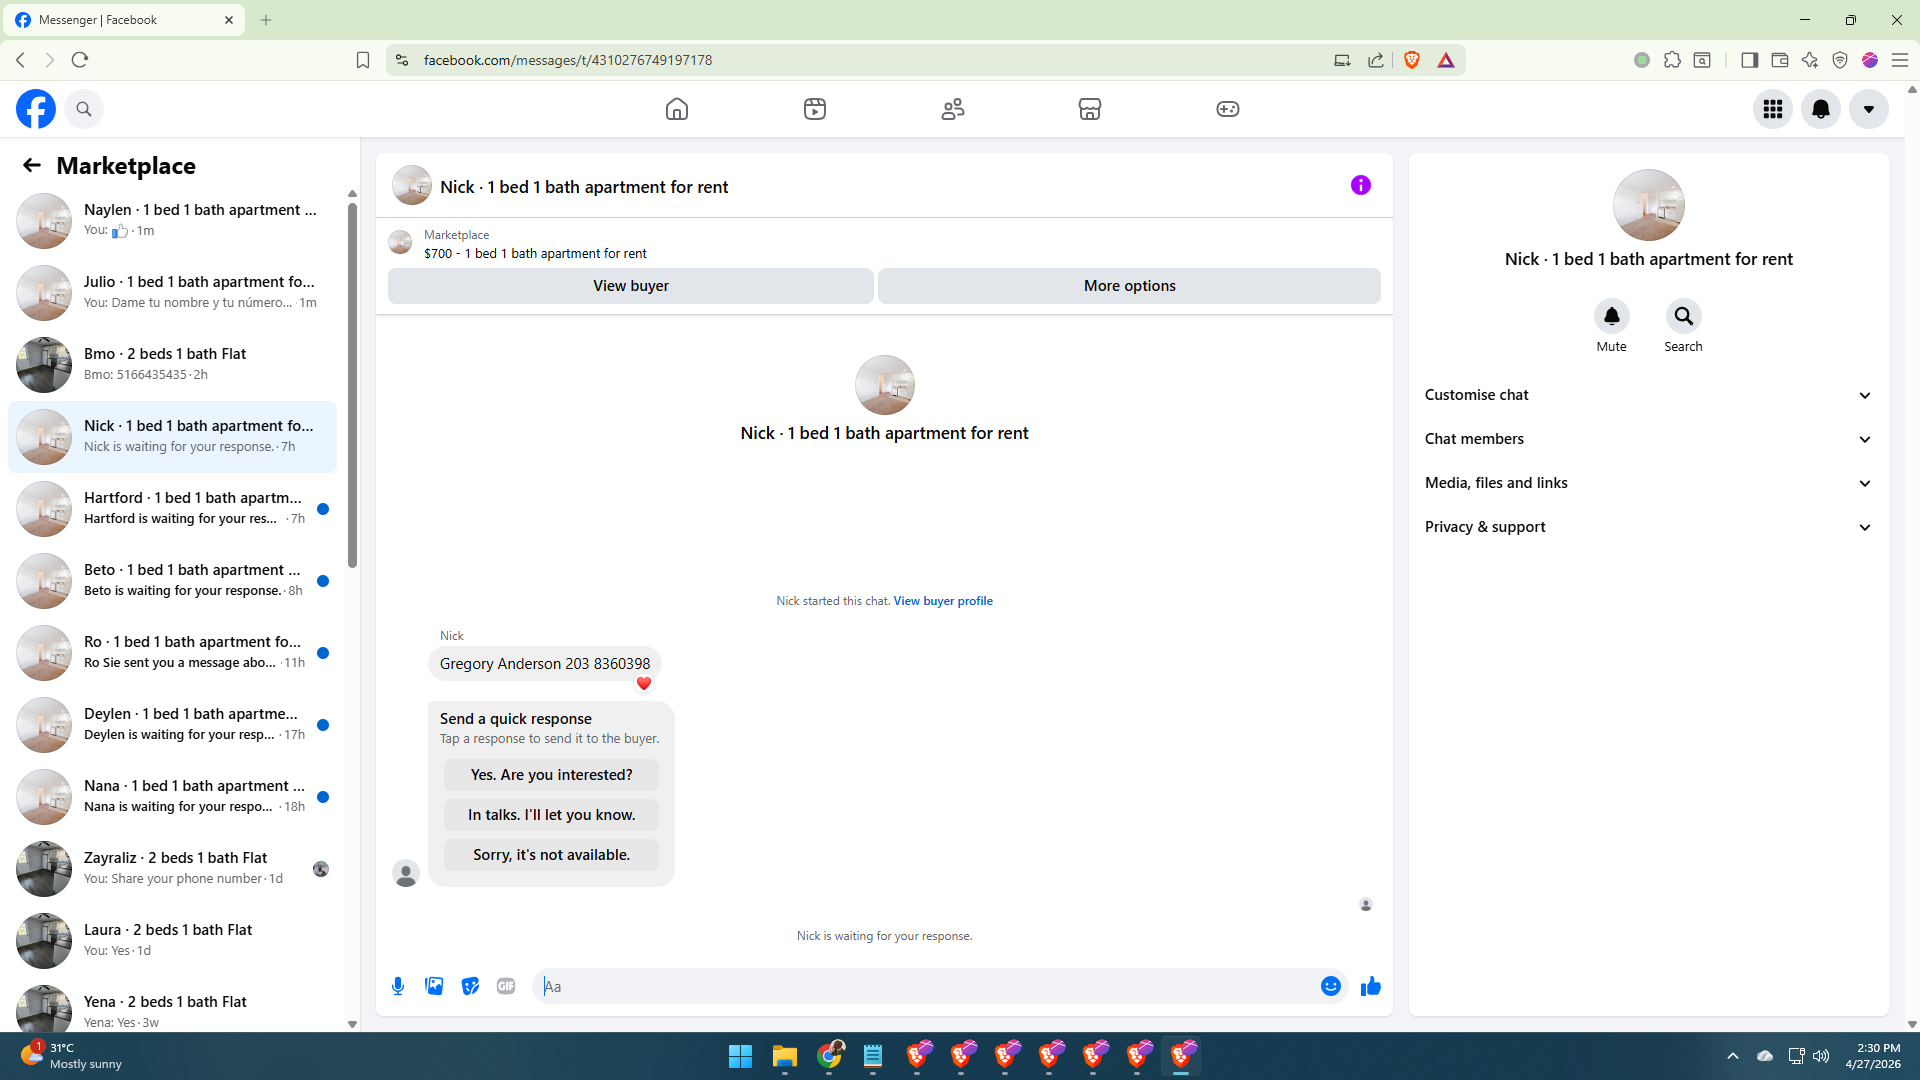Open the notifications bell in header
Image resolution: width=1920 pixels, height=1080 pixels.
1821,109
